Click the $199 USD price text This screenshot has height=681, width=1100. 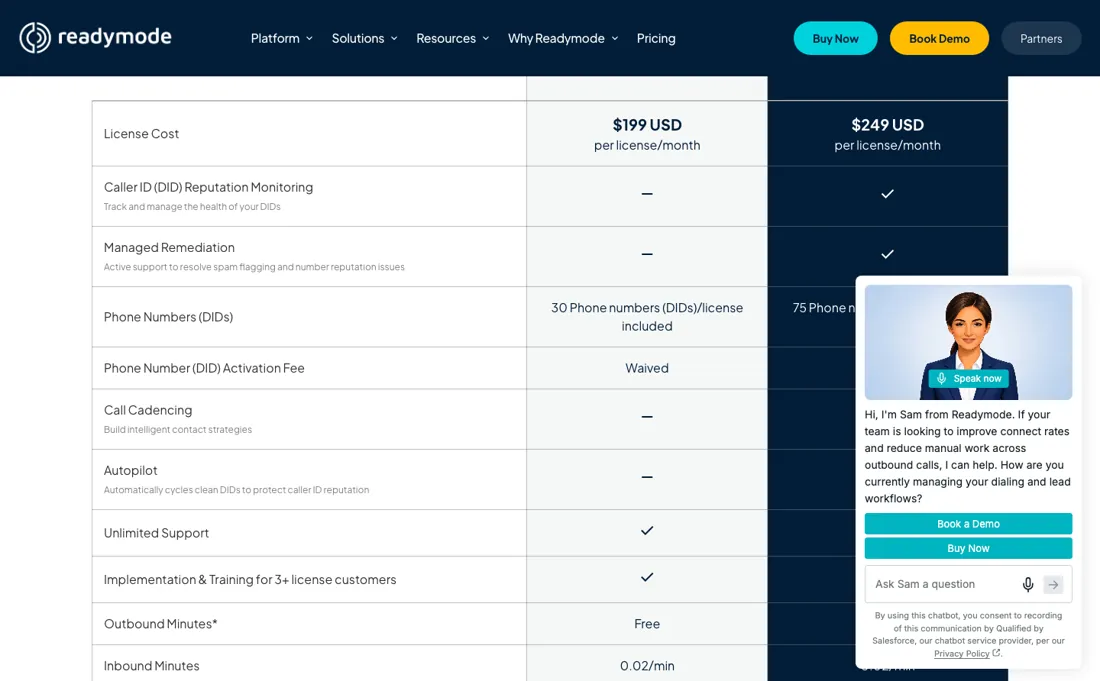coord(647,125)
